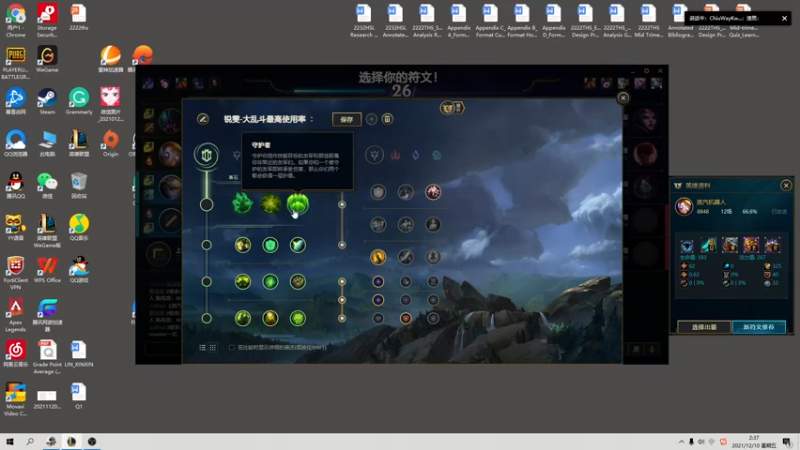This screenshot has width=800, height=450.
Task: Add a new rune page with plus icon
Action: 371,119
